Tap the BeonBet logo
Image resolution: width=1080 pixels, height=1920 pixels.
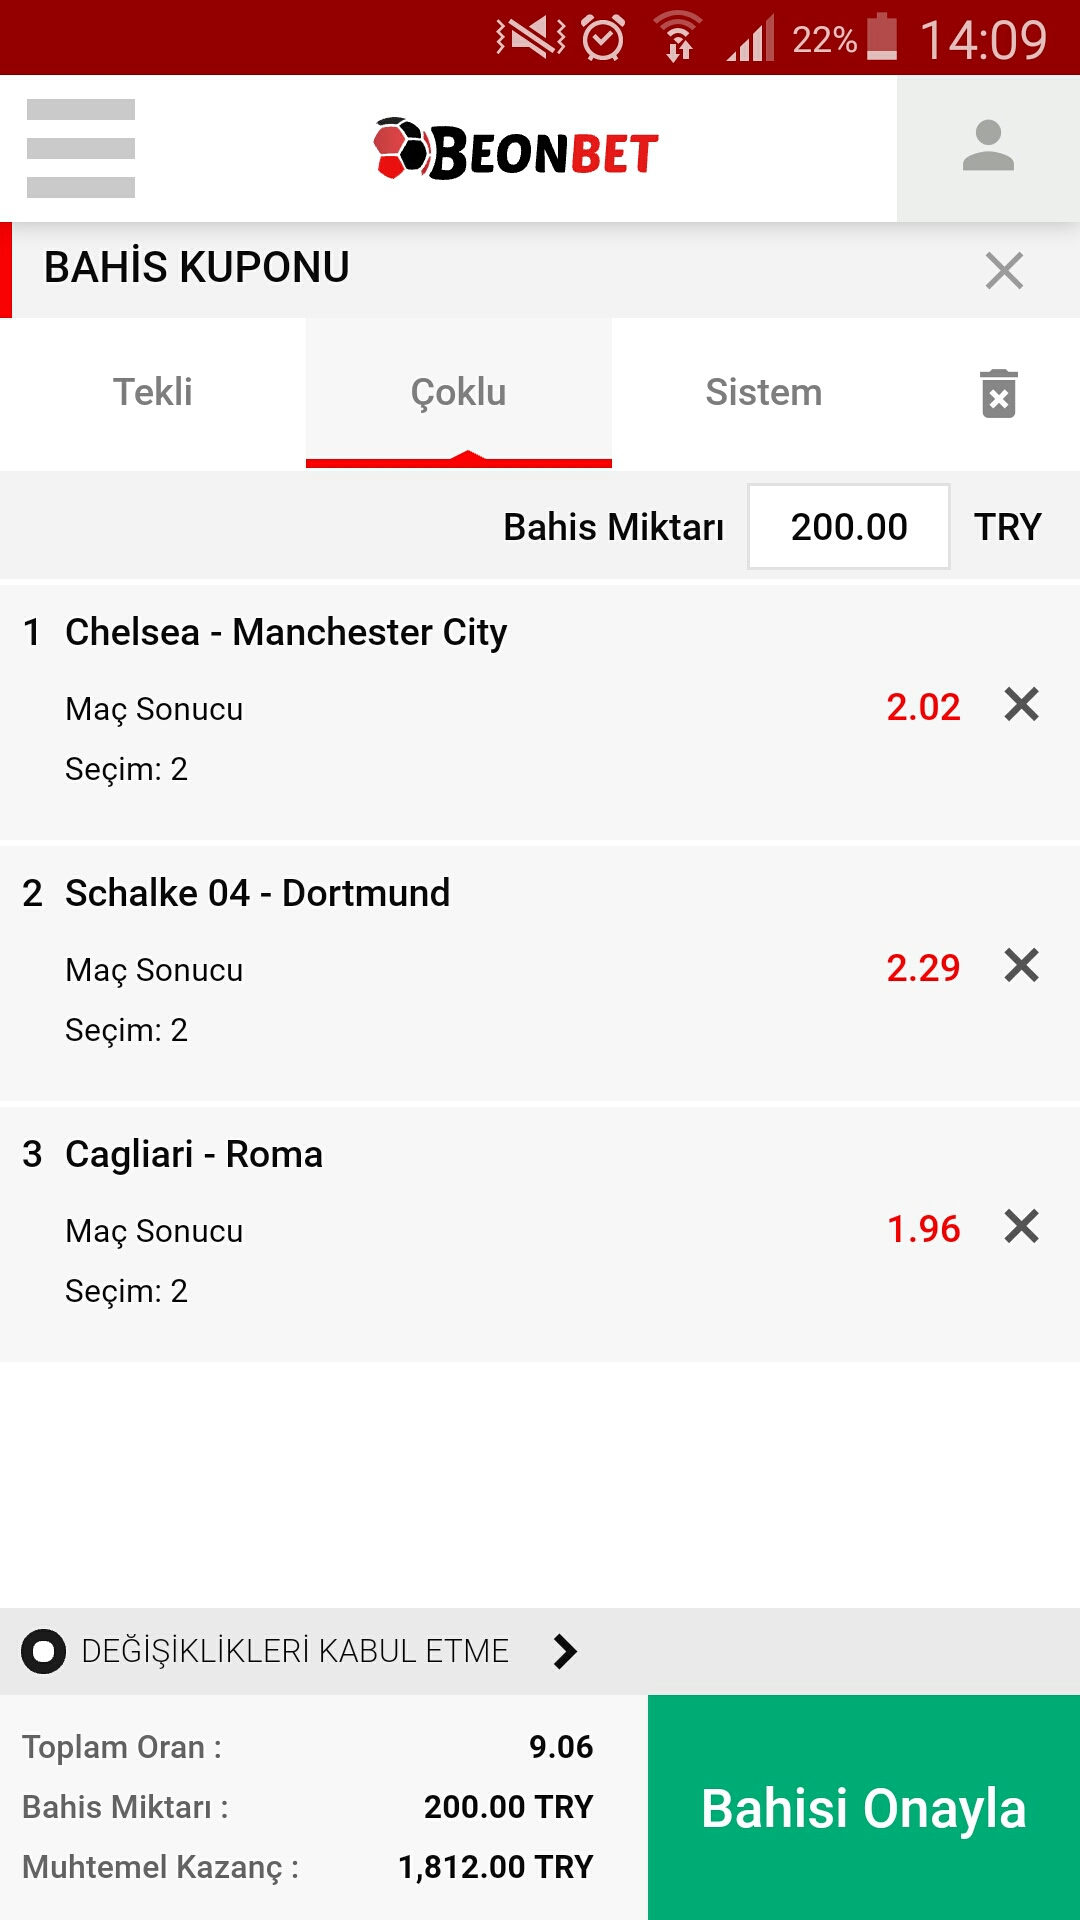point(516,150)
